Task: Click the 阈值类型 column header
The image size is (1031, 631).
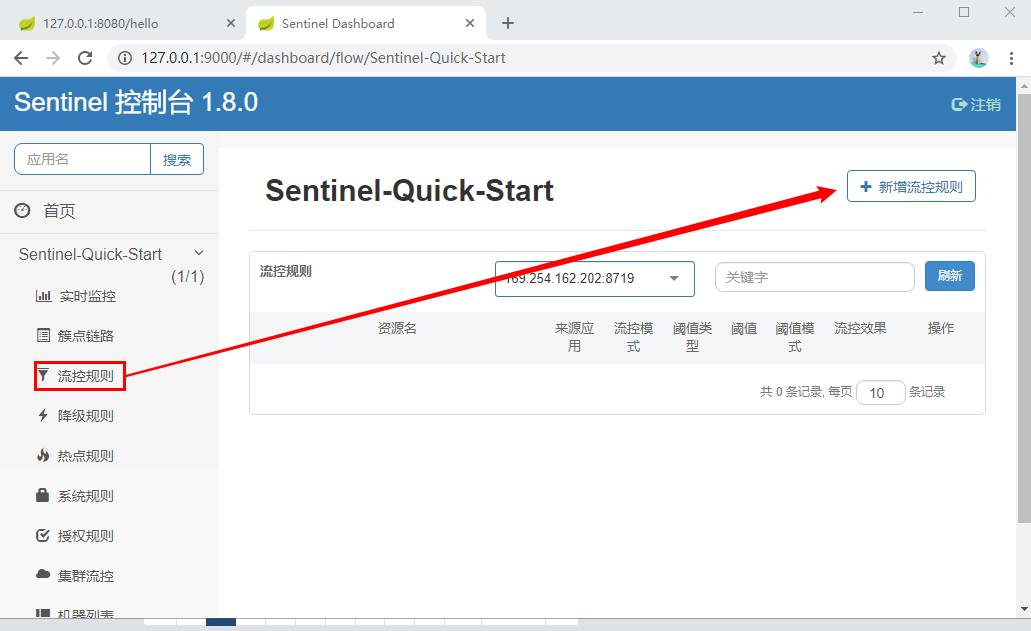Action: coord(692,337)
